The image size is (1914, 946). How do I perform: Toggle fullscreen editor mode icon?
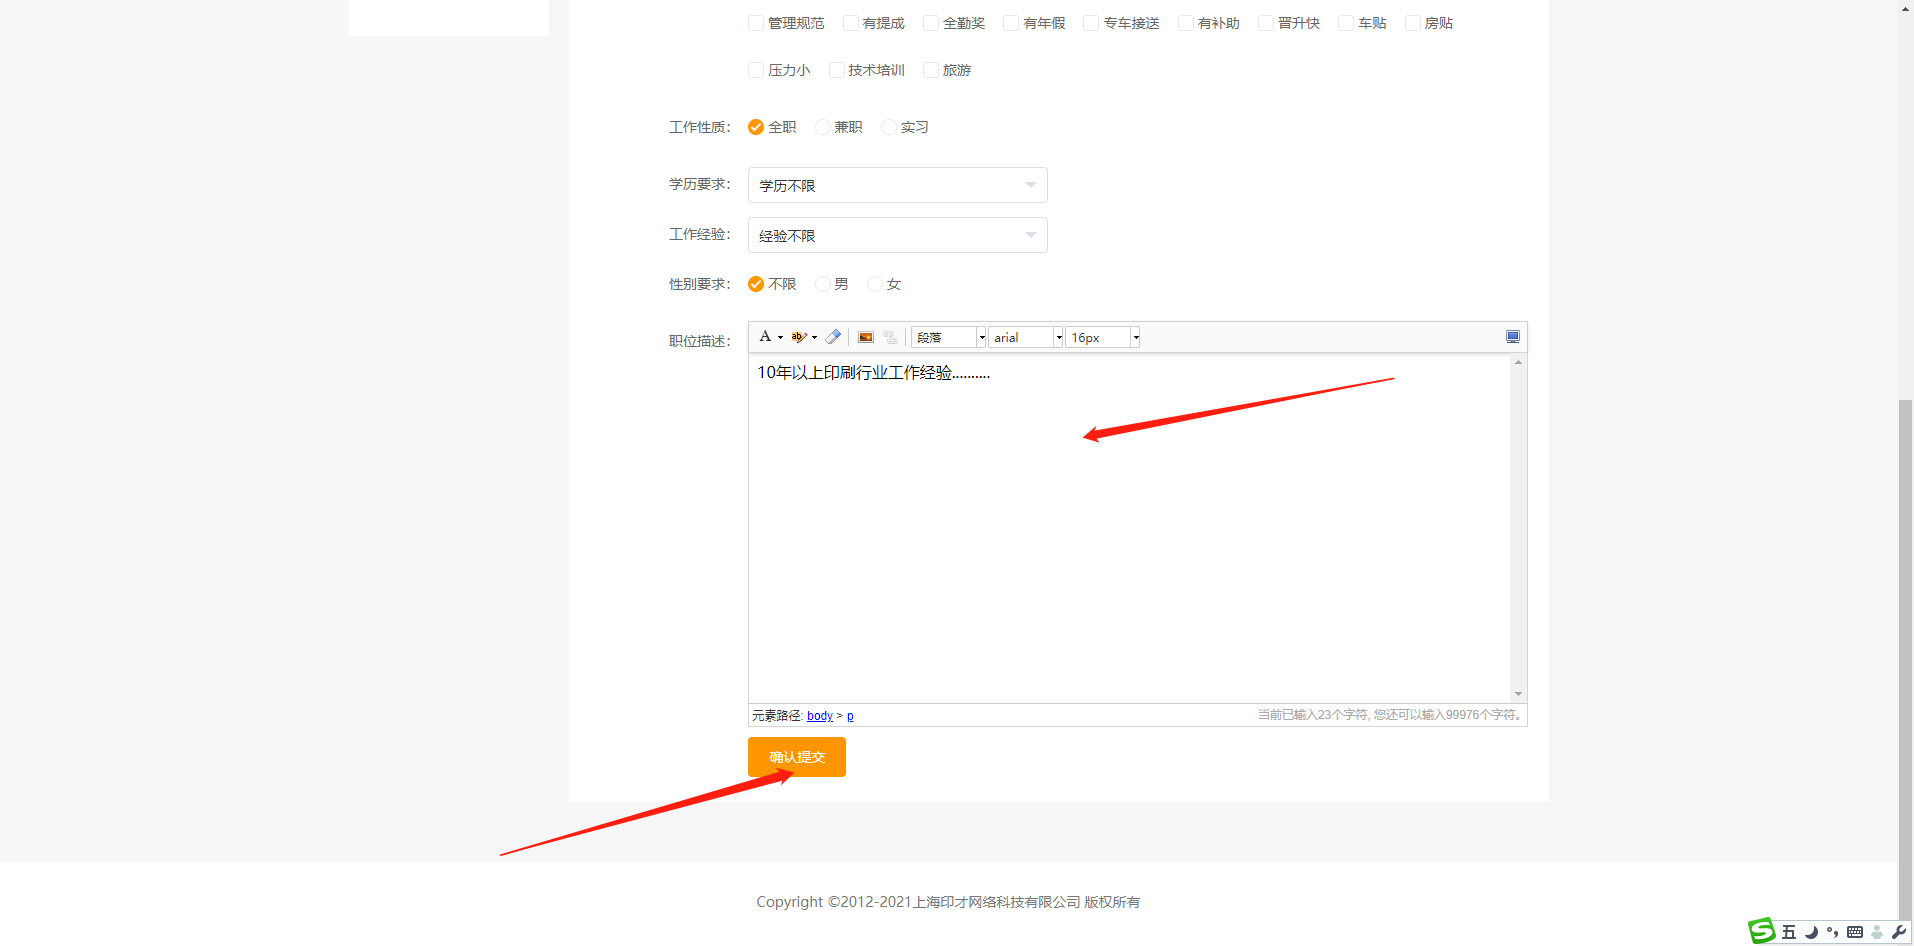1512,337
